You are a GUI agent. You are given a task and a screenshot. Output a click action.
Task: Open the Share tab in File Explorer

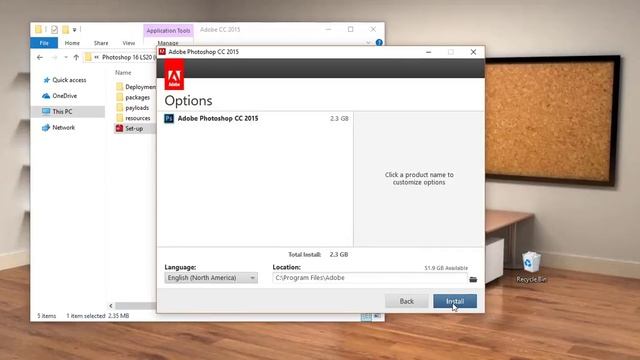pos(101,43)
